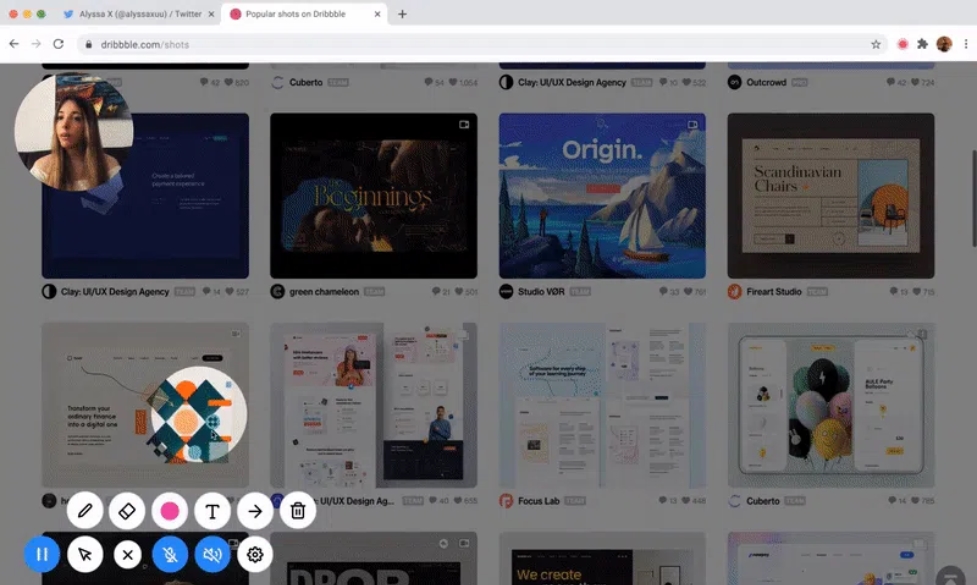
Task: Open the Scandinavian Chairs shot thumbnail
Action: [831, 196]
